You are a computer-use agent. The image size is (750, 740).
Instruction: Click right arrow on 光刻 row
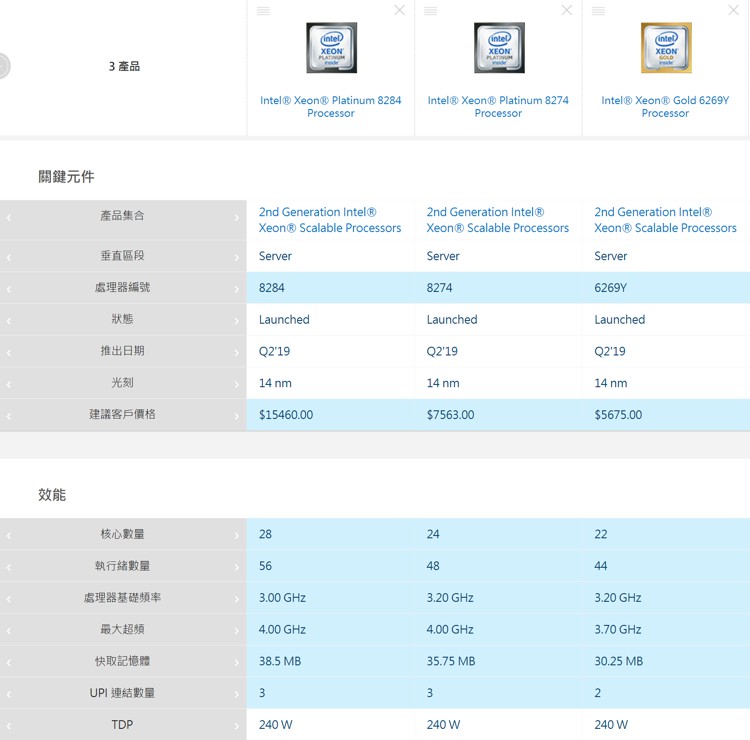pos(237,384)
